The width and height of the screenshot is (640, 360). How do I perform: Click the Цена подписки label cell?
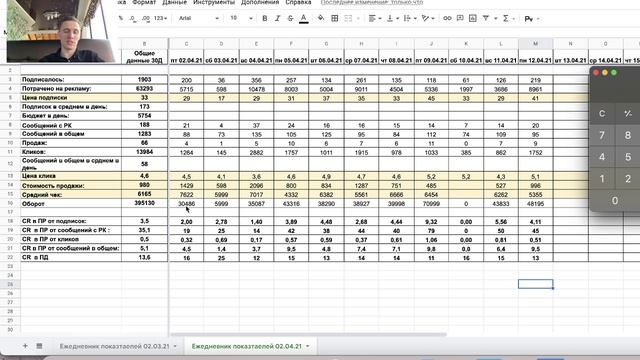point(71,98)
